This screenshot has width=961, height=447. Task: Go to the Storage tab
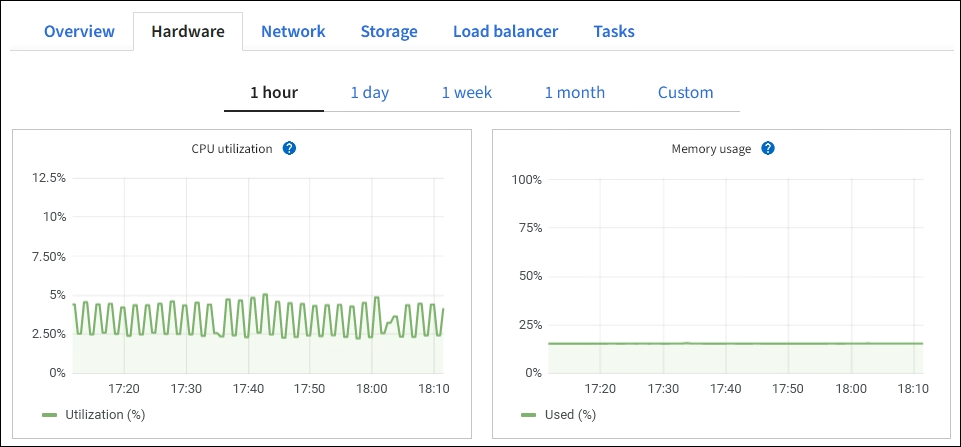[x=389, y=31]
